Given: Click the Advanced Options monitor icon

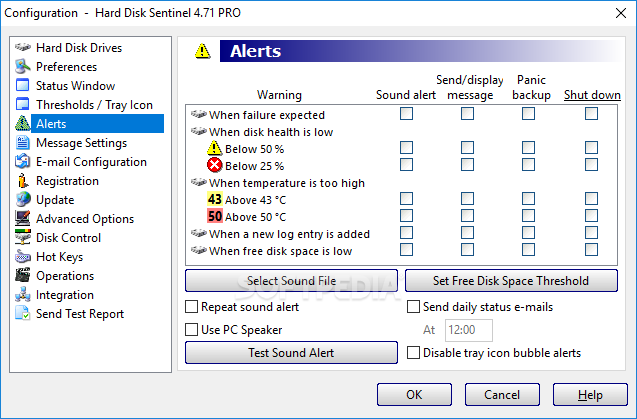Looking at the screenshot, I should 23,219.
